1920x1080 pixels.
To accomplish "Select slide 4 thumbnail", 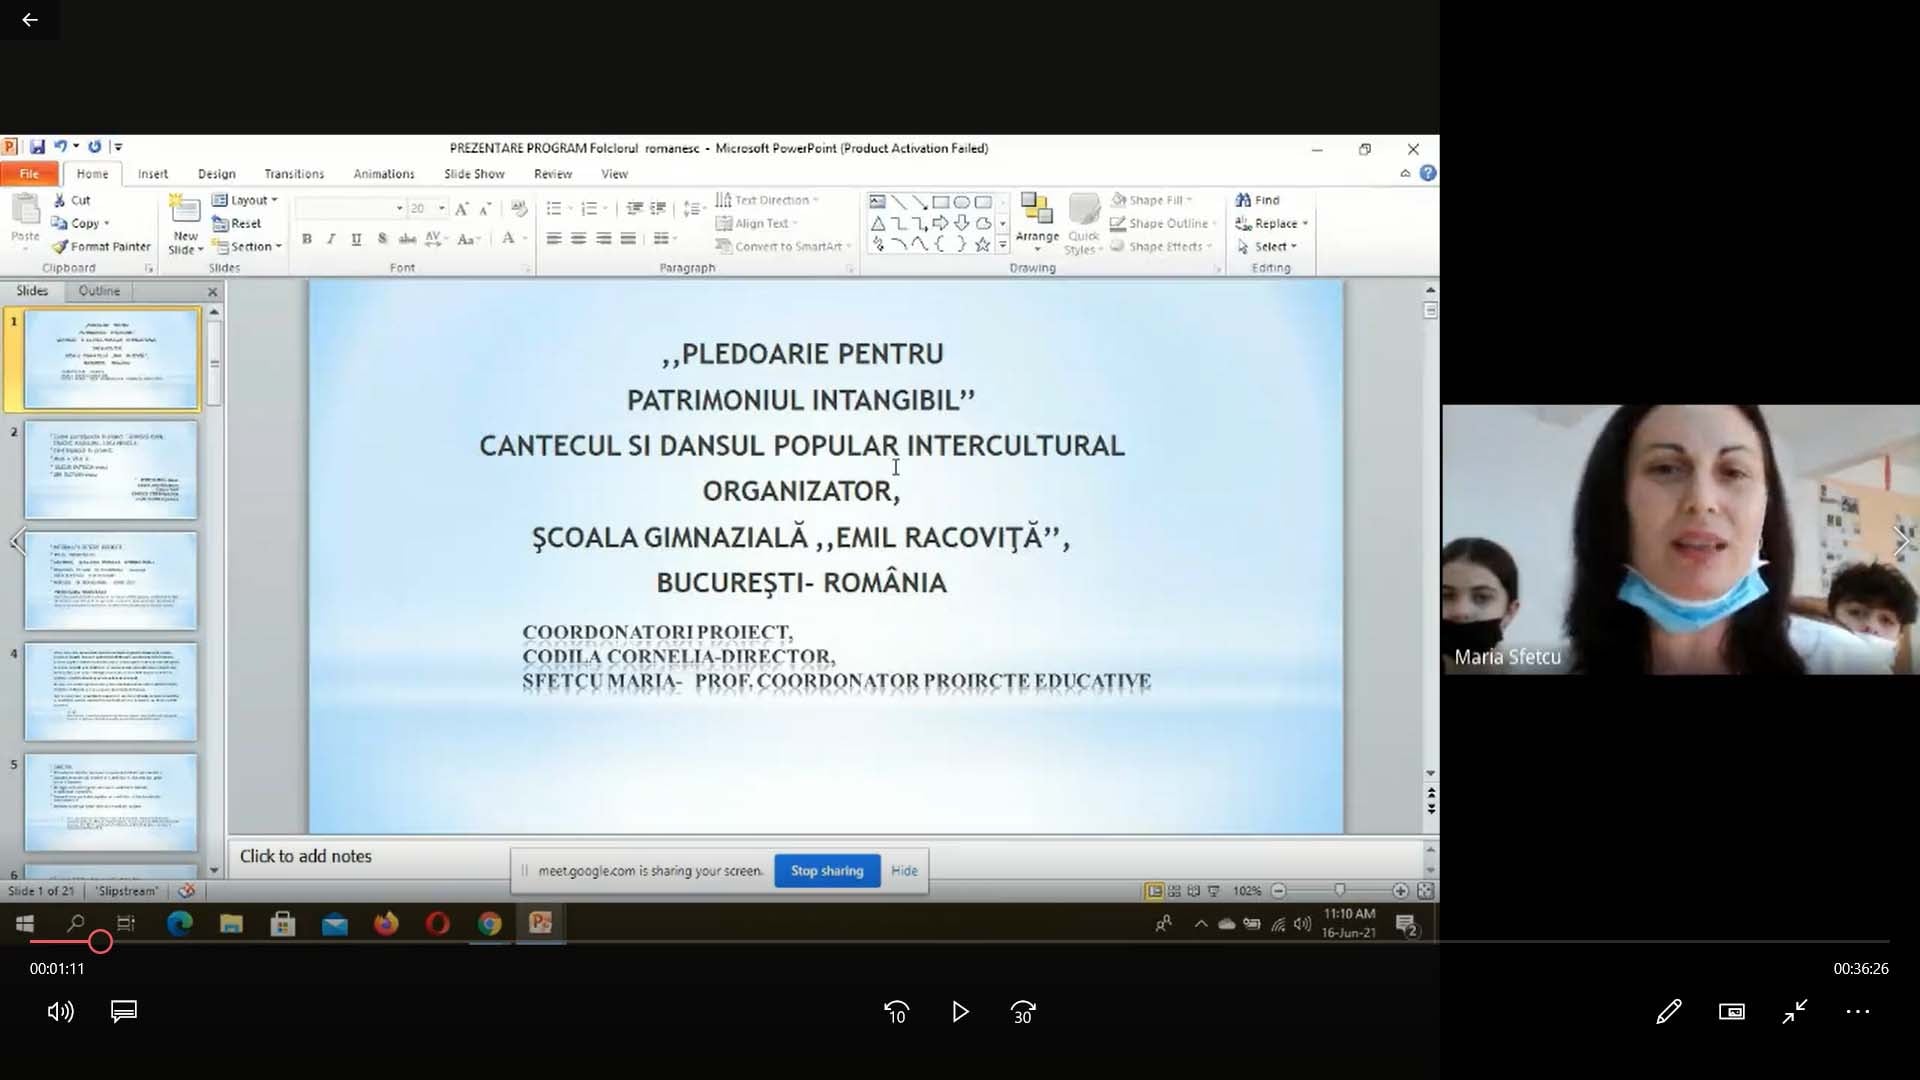I will [111, 692].
